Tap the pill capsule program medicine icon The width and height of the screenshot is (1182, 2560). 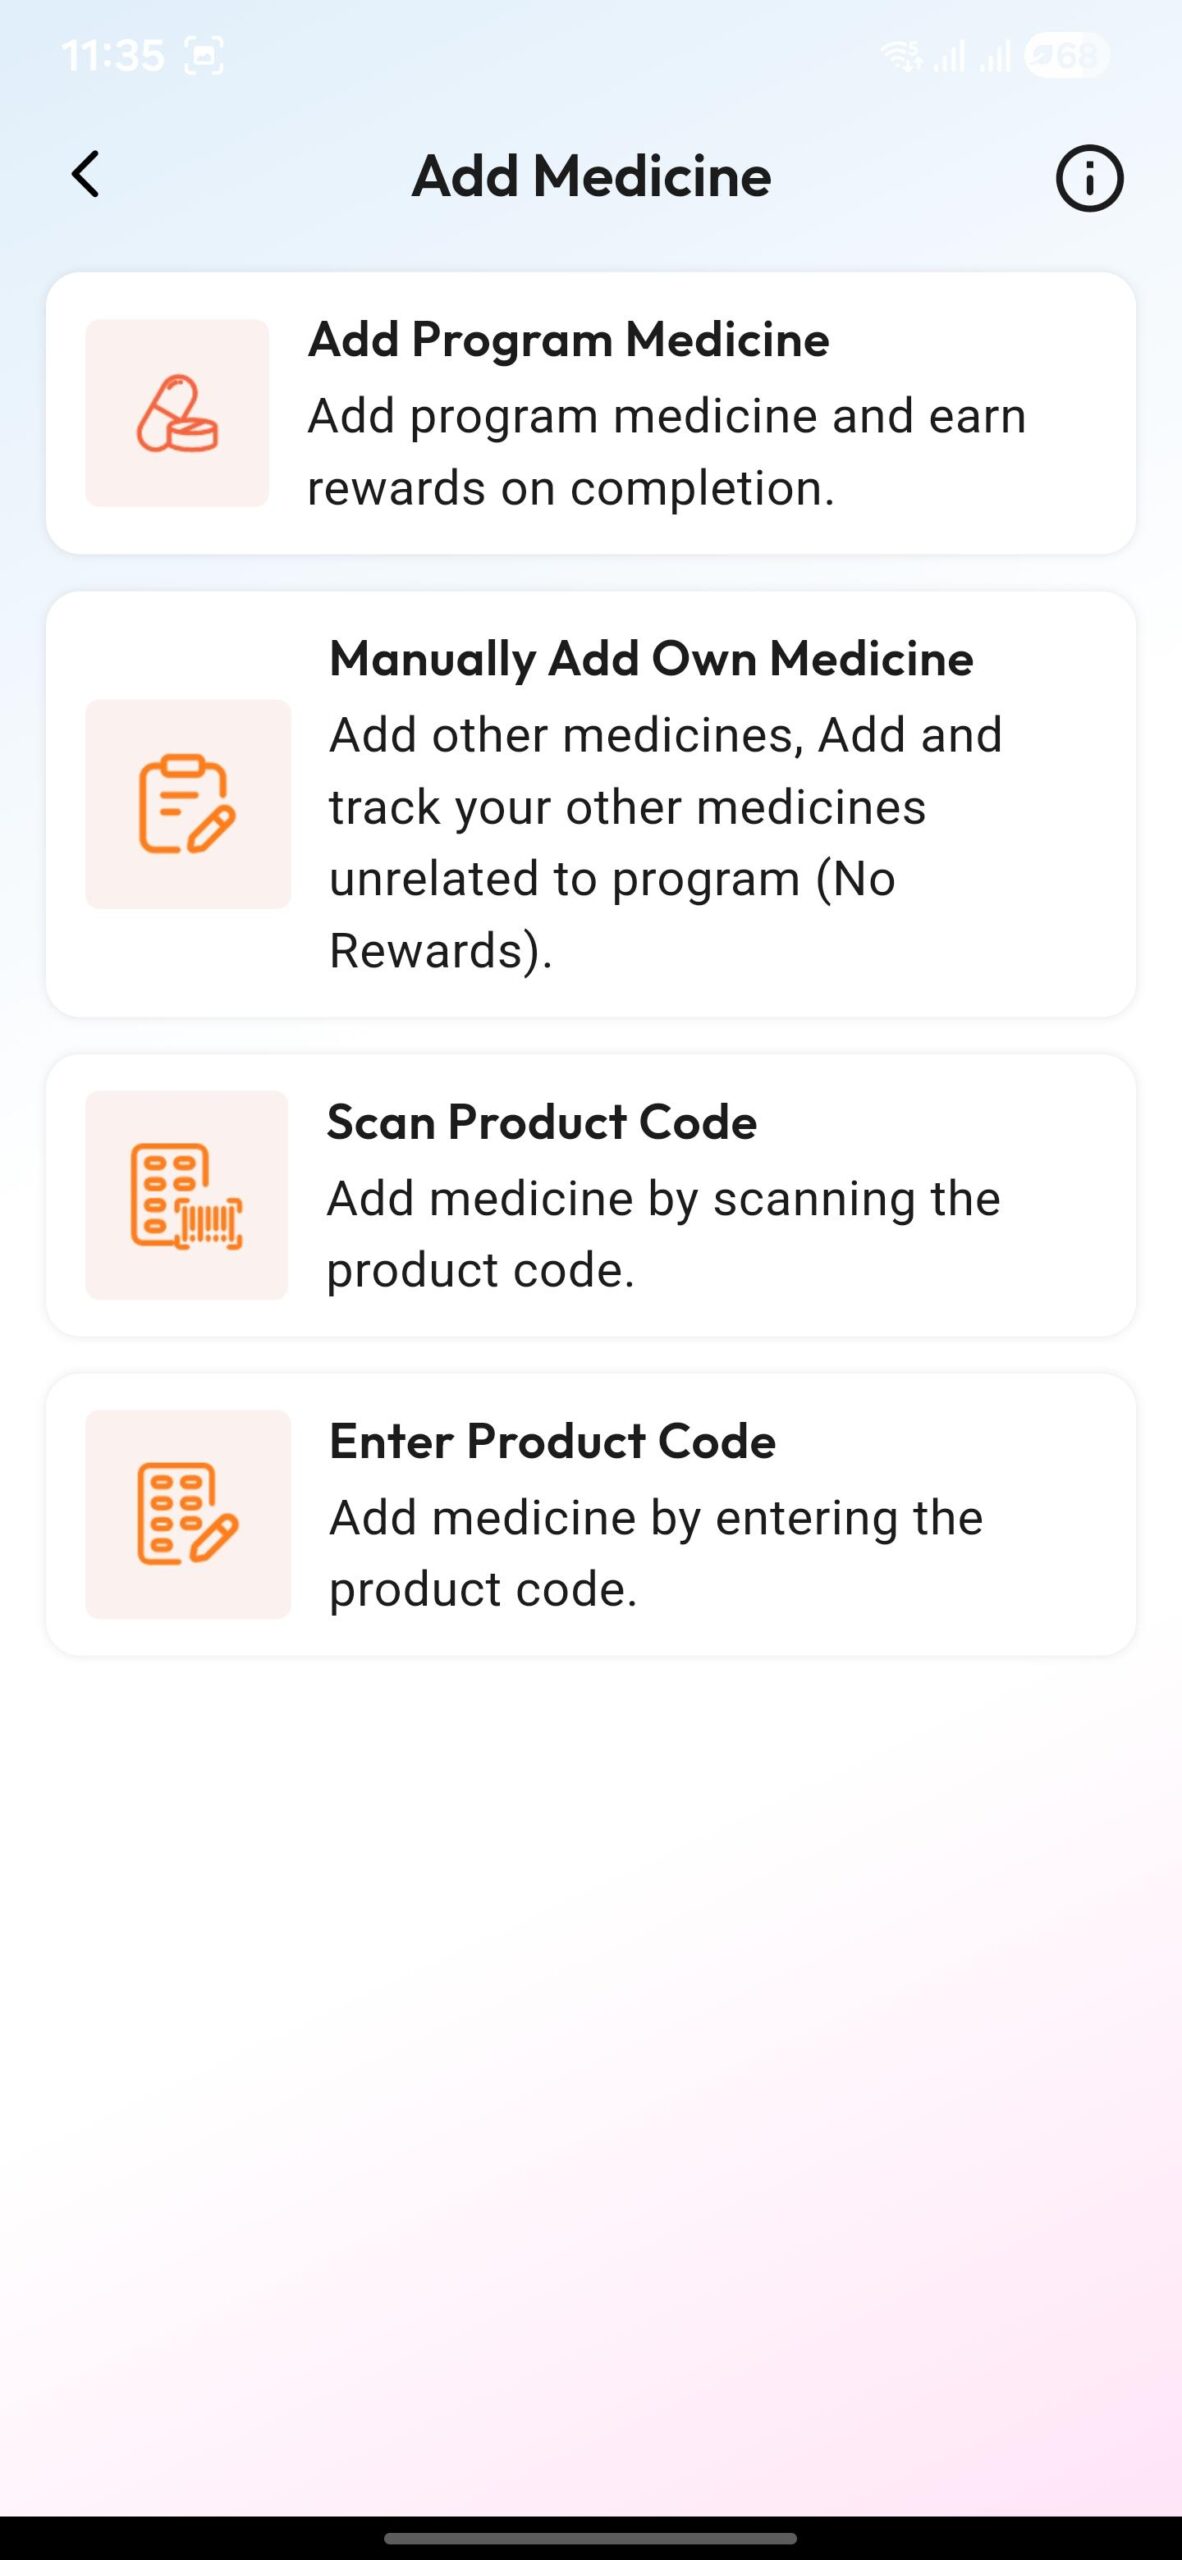(x=177, y=413)
